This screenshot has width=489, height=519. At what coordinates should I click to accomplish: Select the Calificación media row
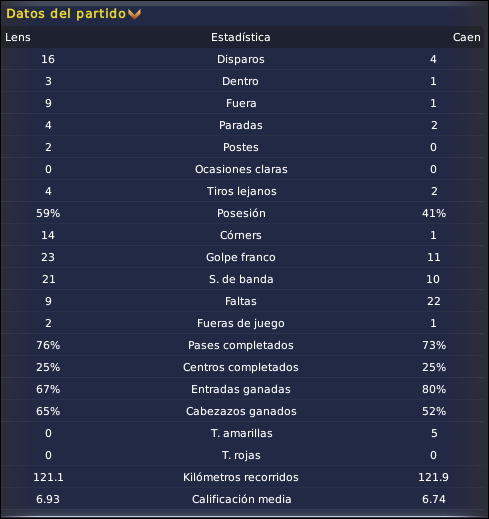coord(242,499)
